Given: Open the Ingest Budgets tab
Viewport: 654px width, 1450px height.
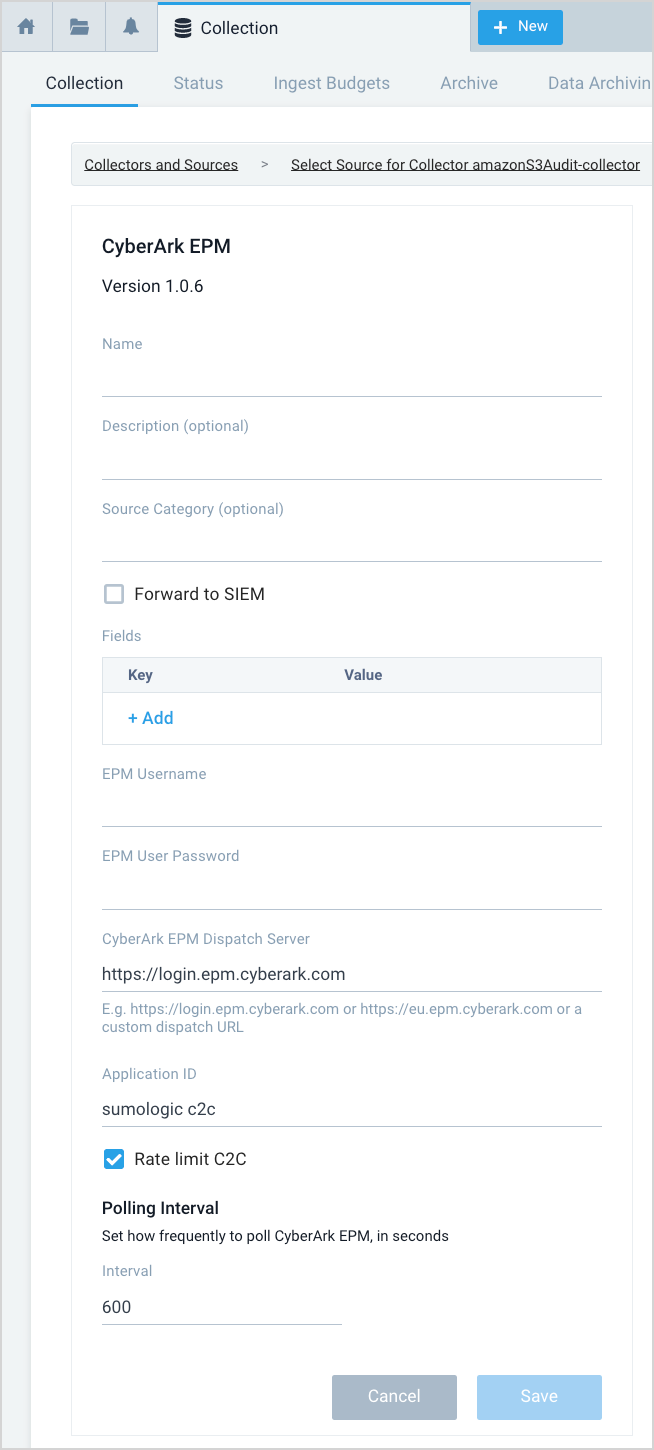Looking at the screenshot, I should 331,83.
